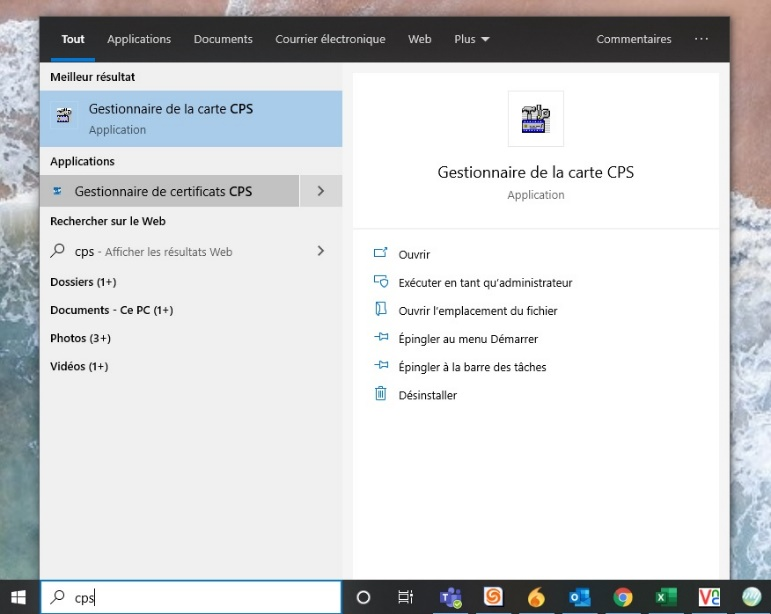Select the Tout tab
The image size is (771, 614).
click(x=73, y=39)
